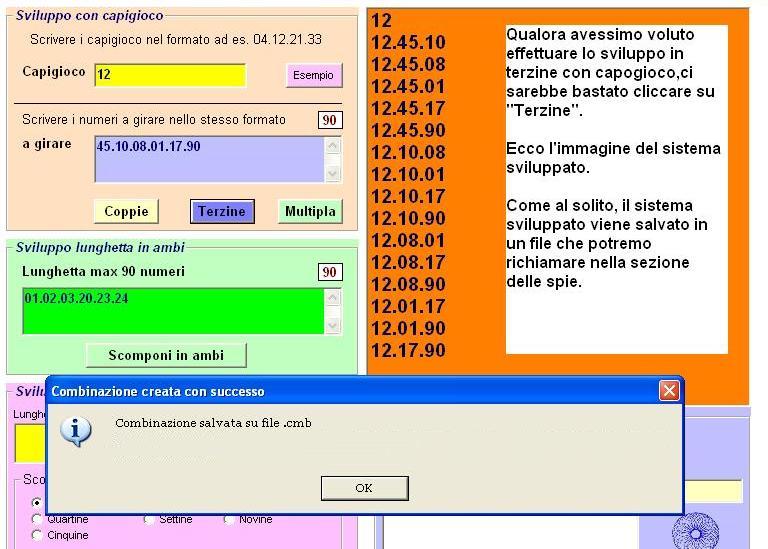This screenshot has height=549, width=768.
Task: Click the 90 counter box beside 'a girare'
Action: [x=329, y=120]
